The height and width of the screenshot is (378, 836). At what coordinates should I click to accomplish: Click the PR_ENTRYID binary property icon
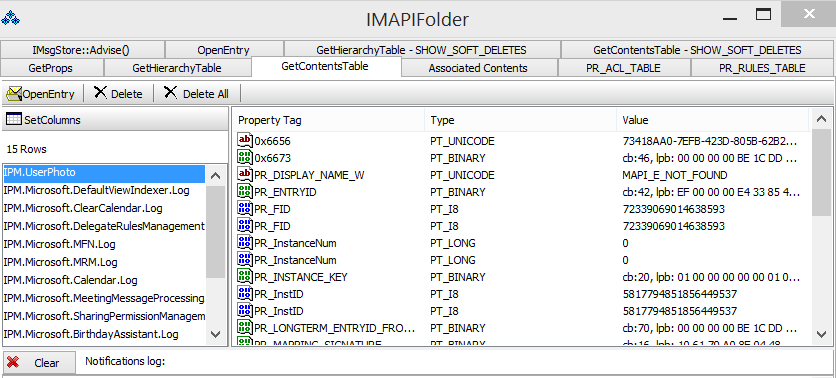[x=245, y=192]
